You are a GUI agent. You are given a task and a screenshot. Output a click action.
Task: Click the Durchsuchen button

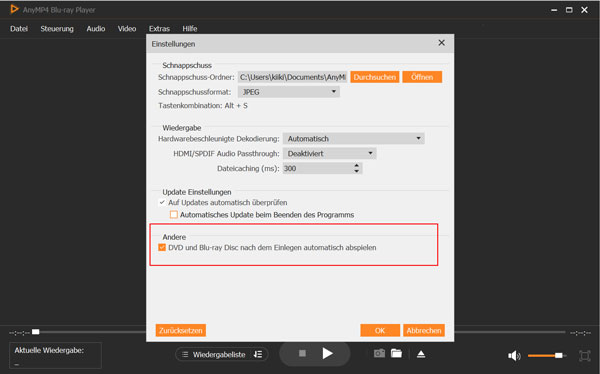coord(375,77)
